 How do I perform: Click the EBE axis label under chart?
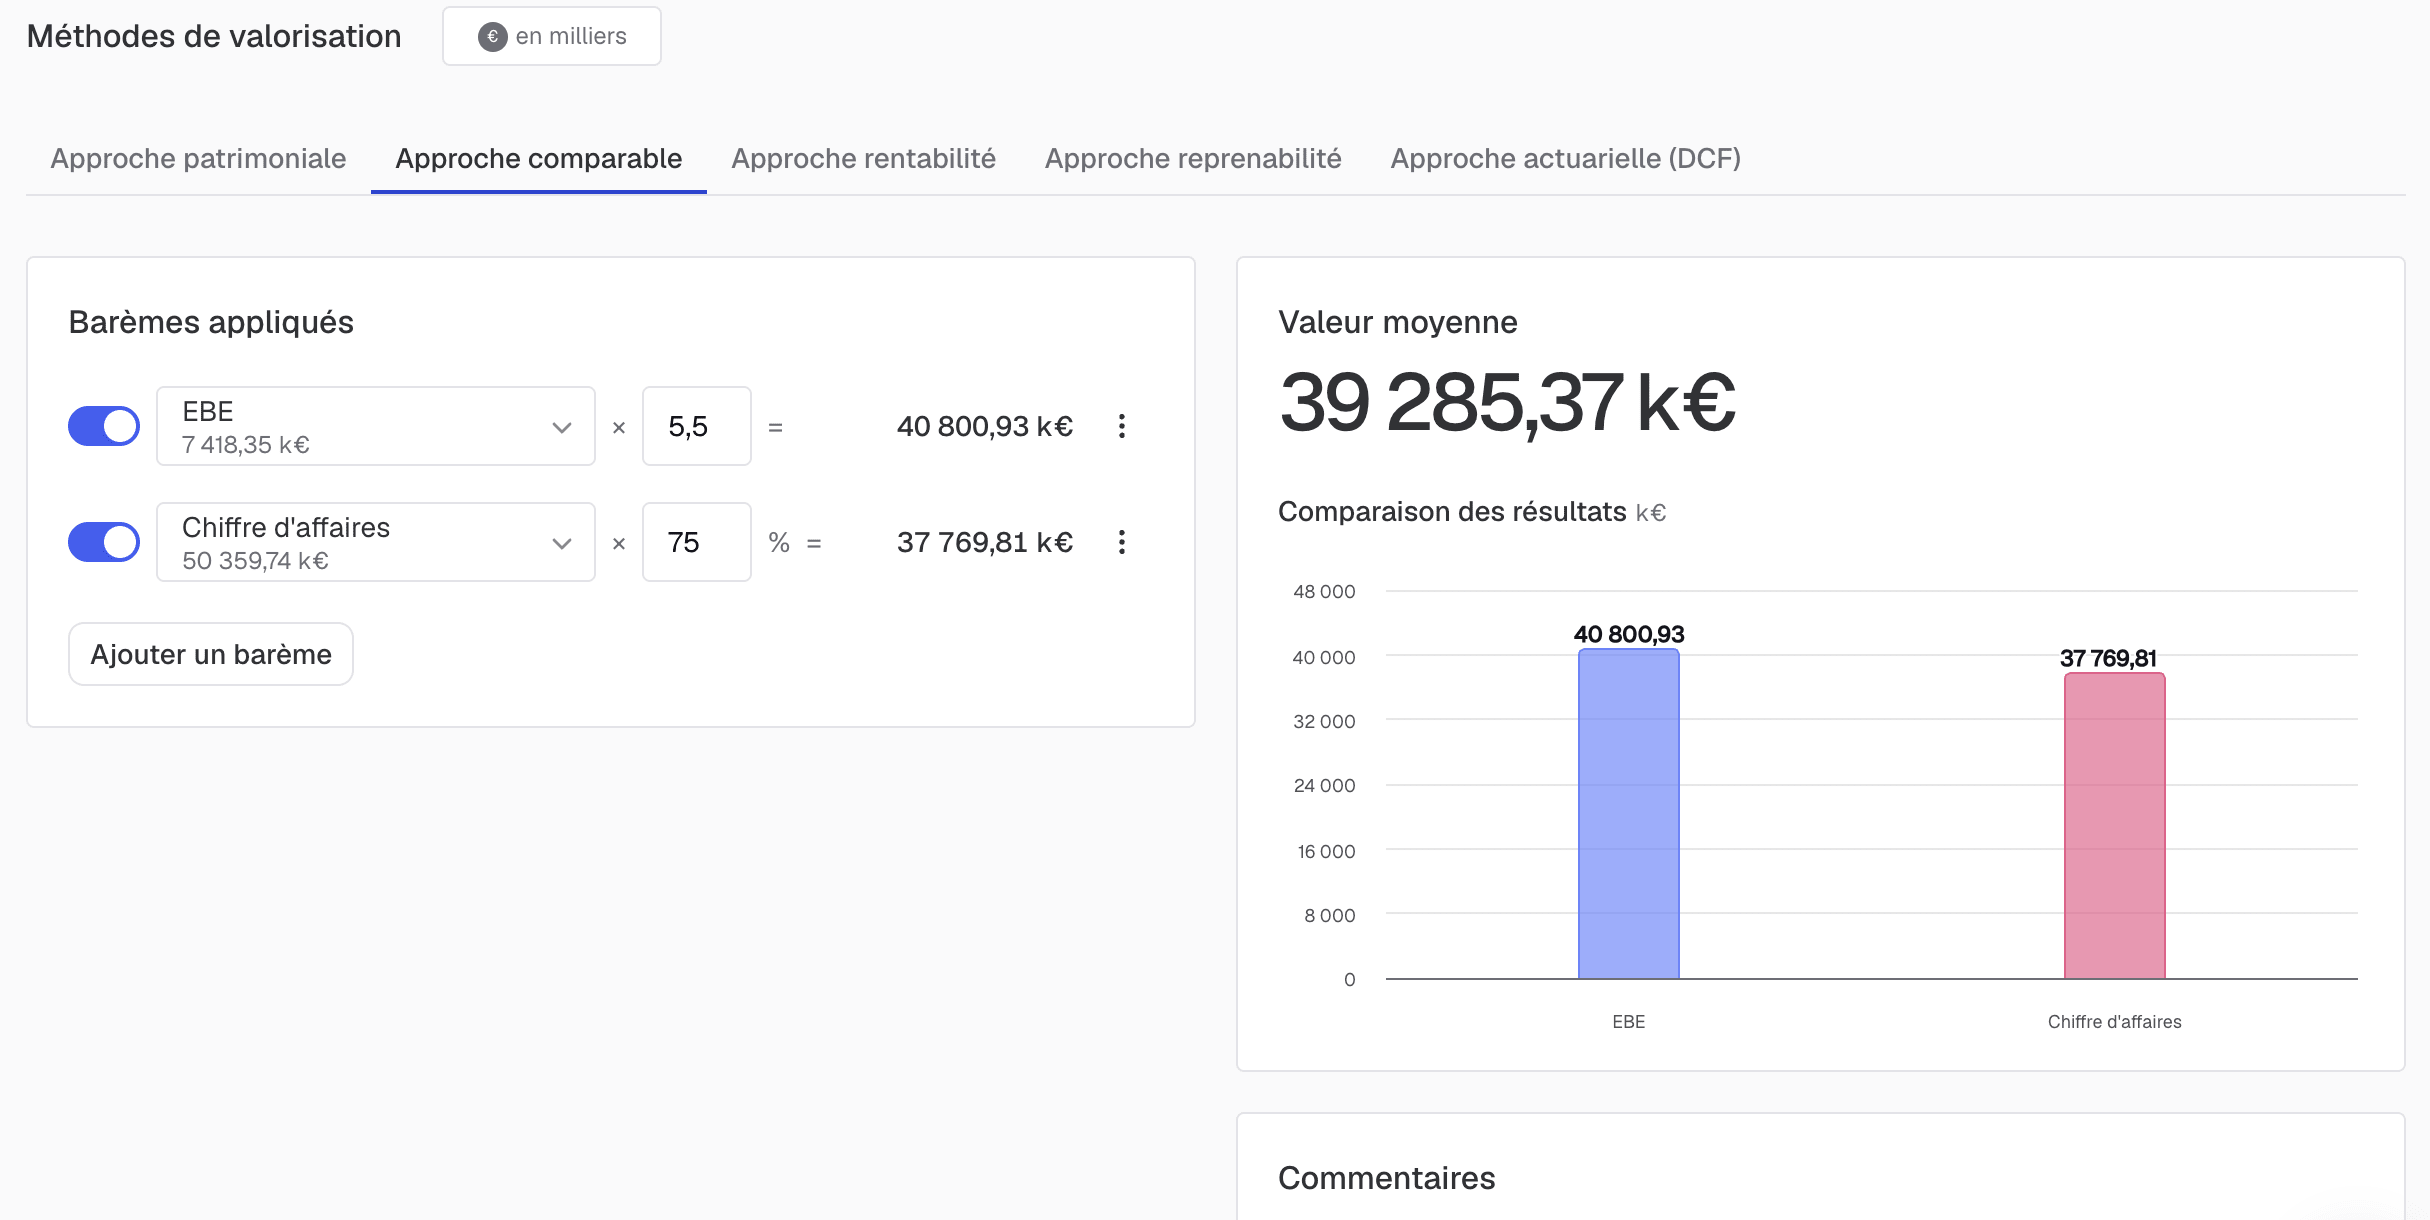1629,1022
